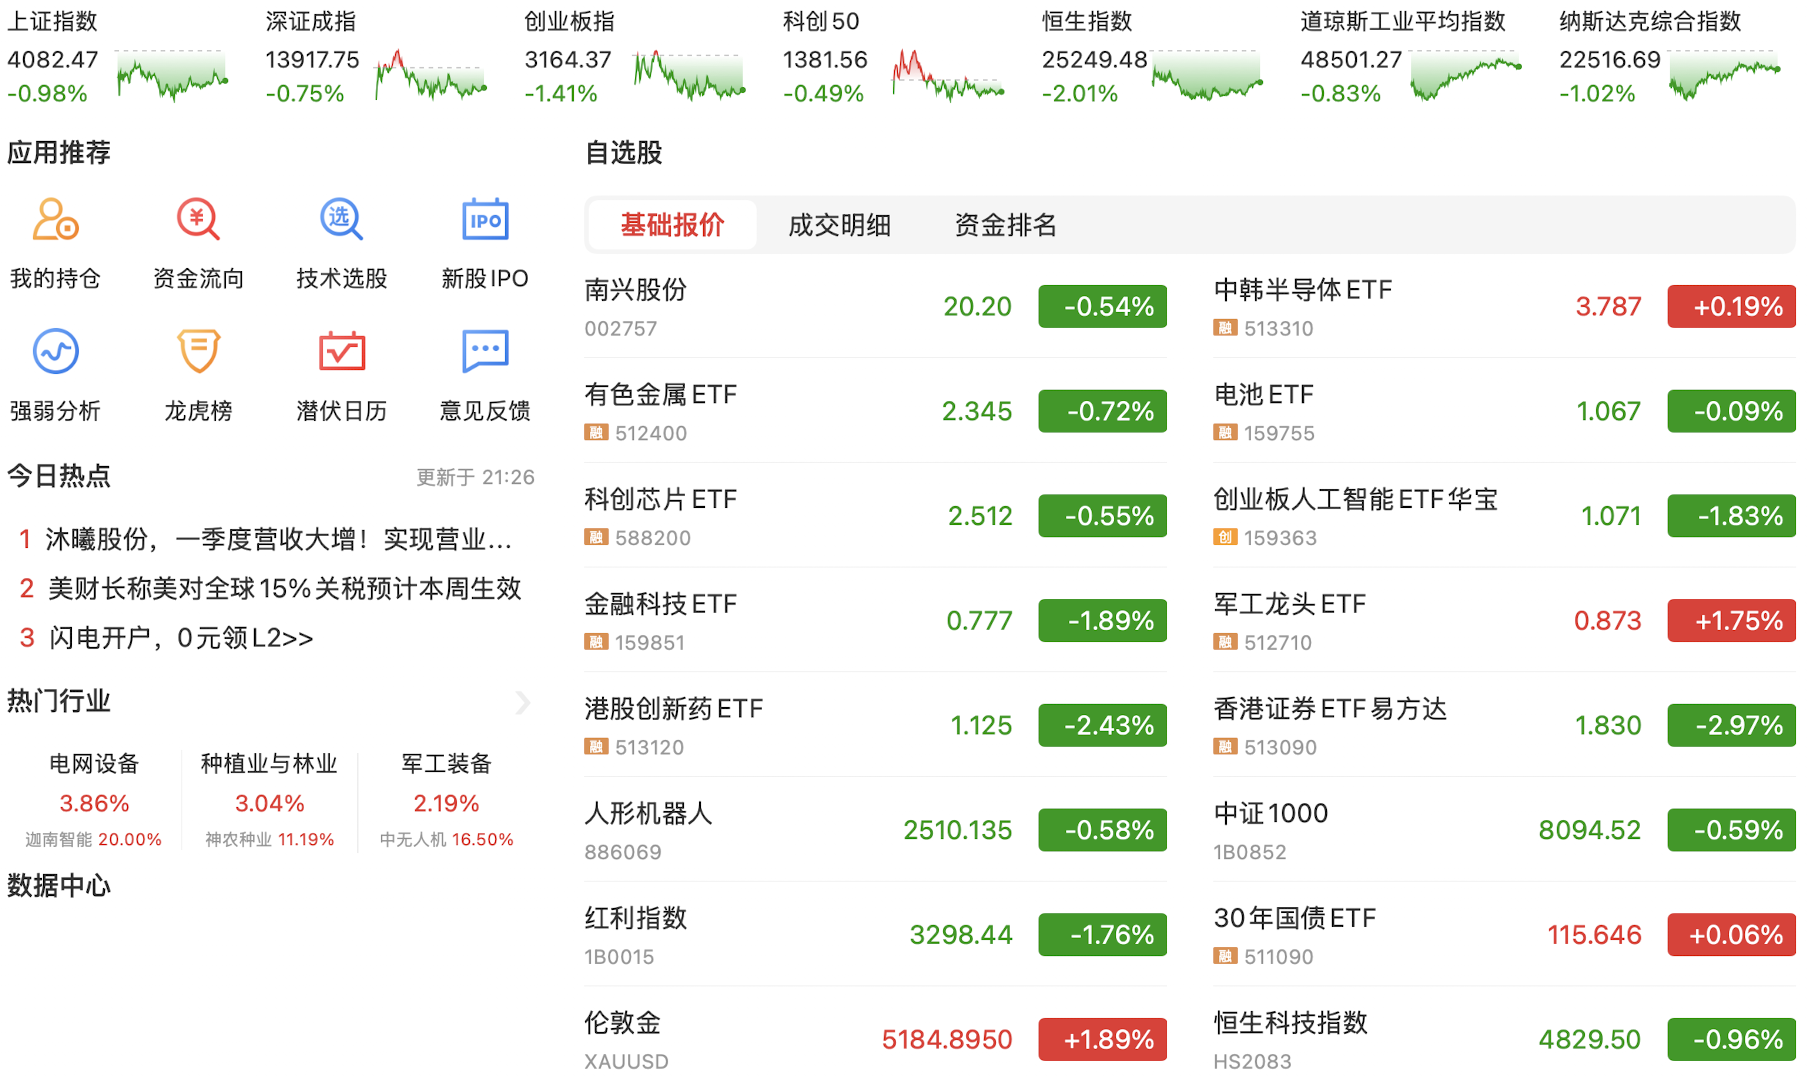The height and width of the screenshot is (1076, 1808).
Task: Click the 闪电开户 L2 promotion link
Action: [180, 638]
